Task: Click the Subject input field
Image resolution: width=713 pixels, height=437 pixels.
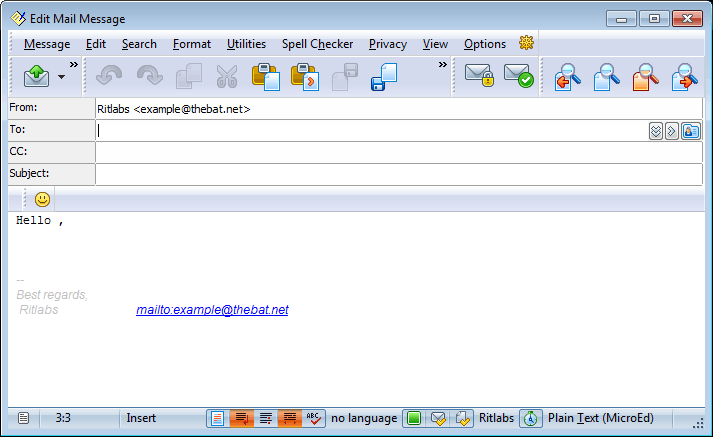Action: tap(399, 175)
